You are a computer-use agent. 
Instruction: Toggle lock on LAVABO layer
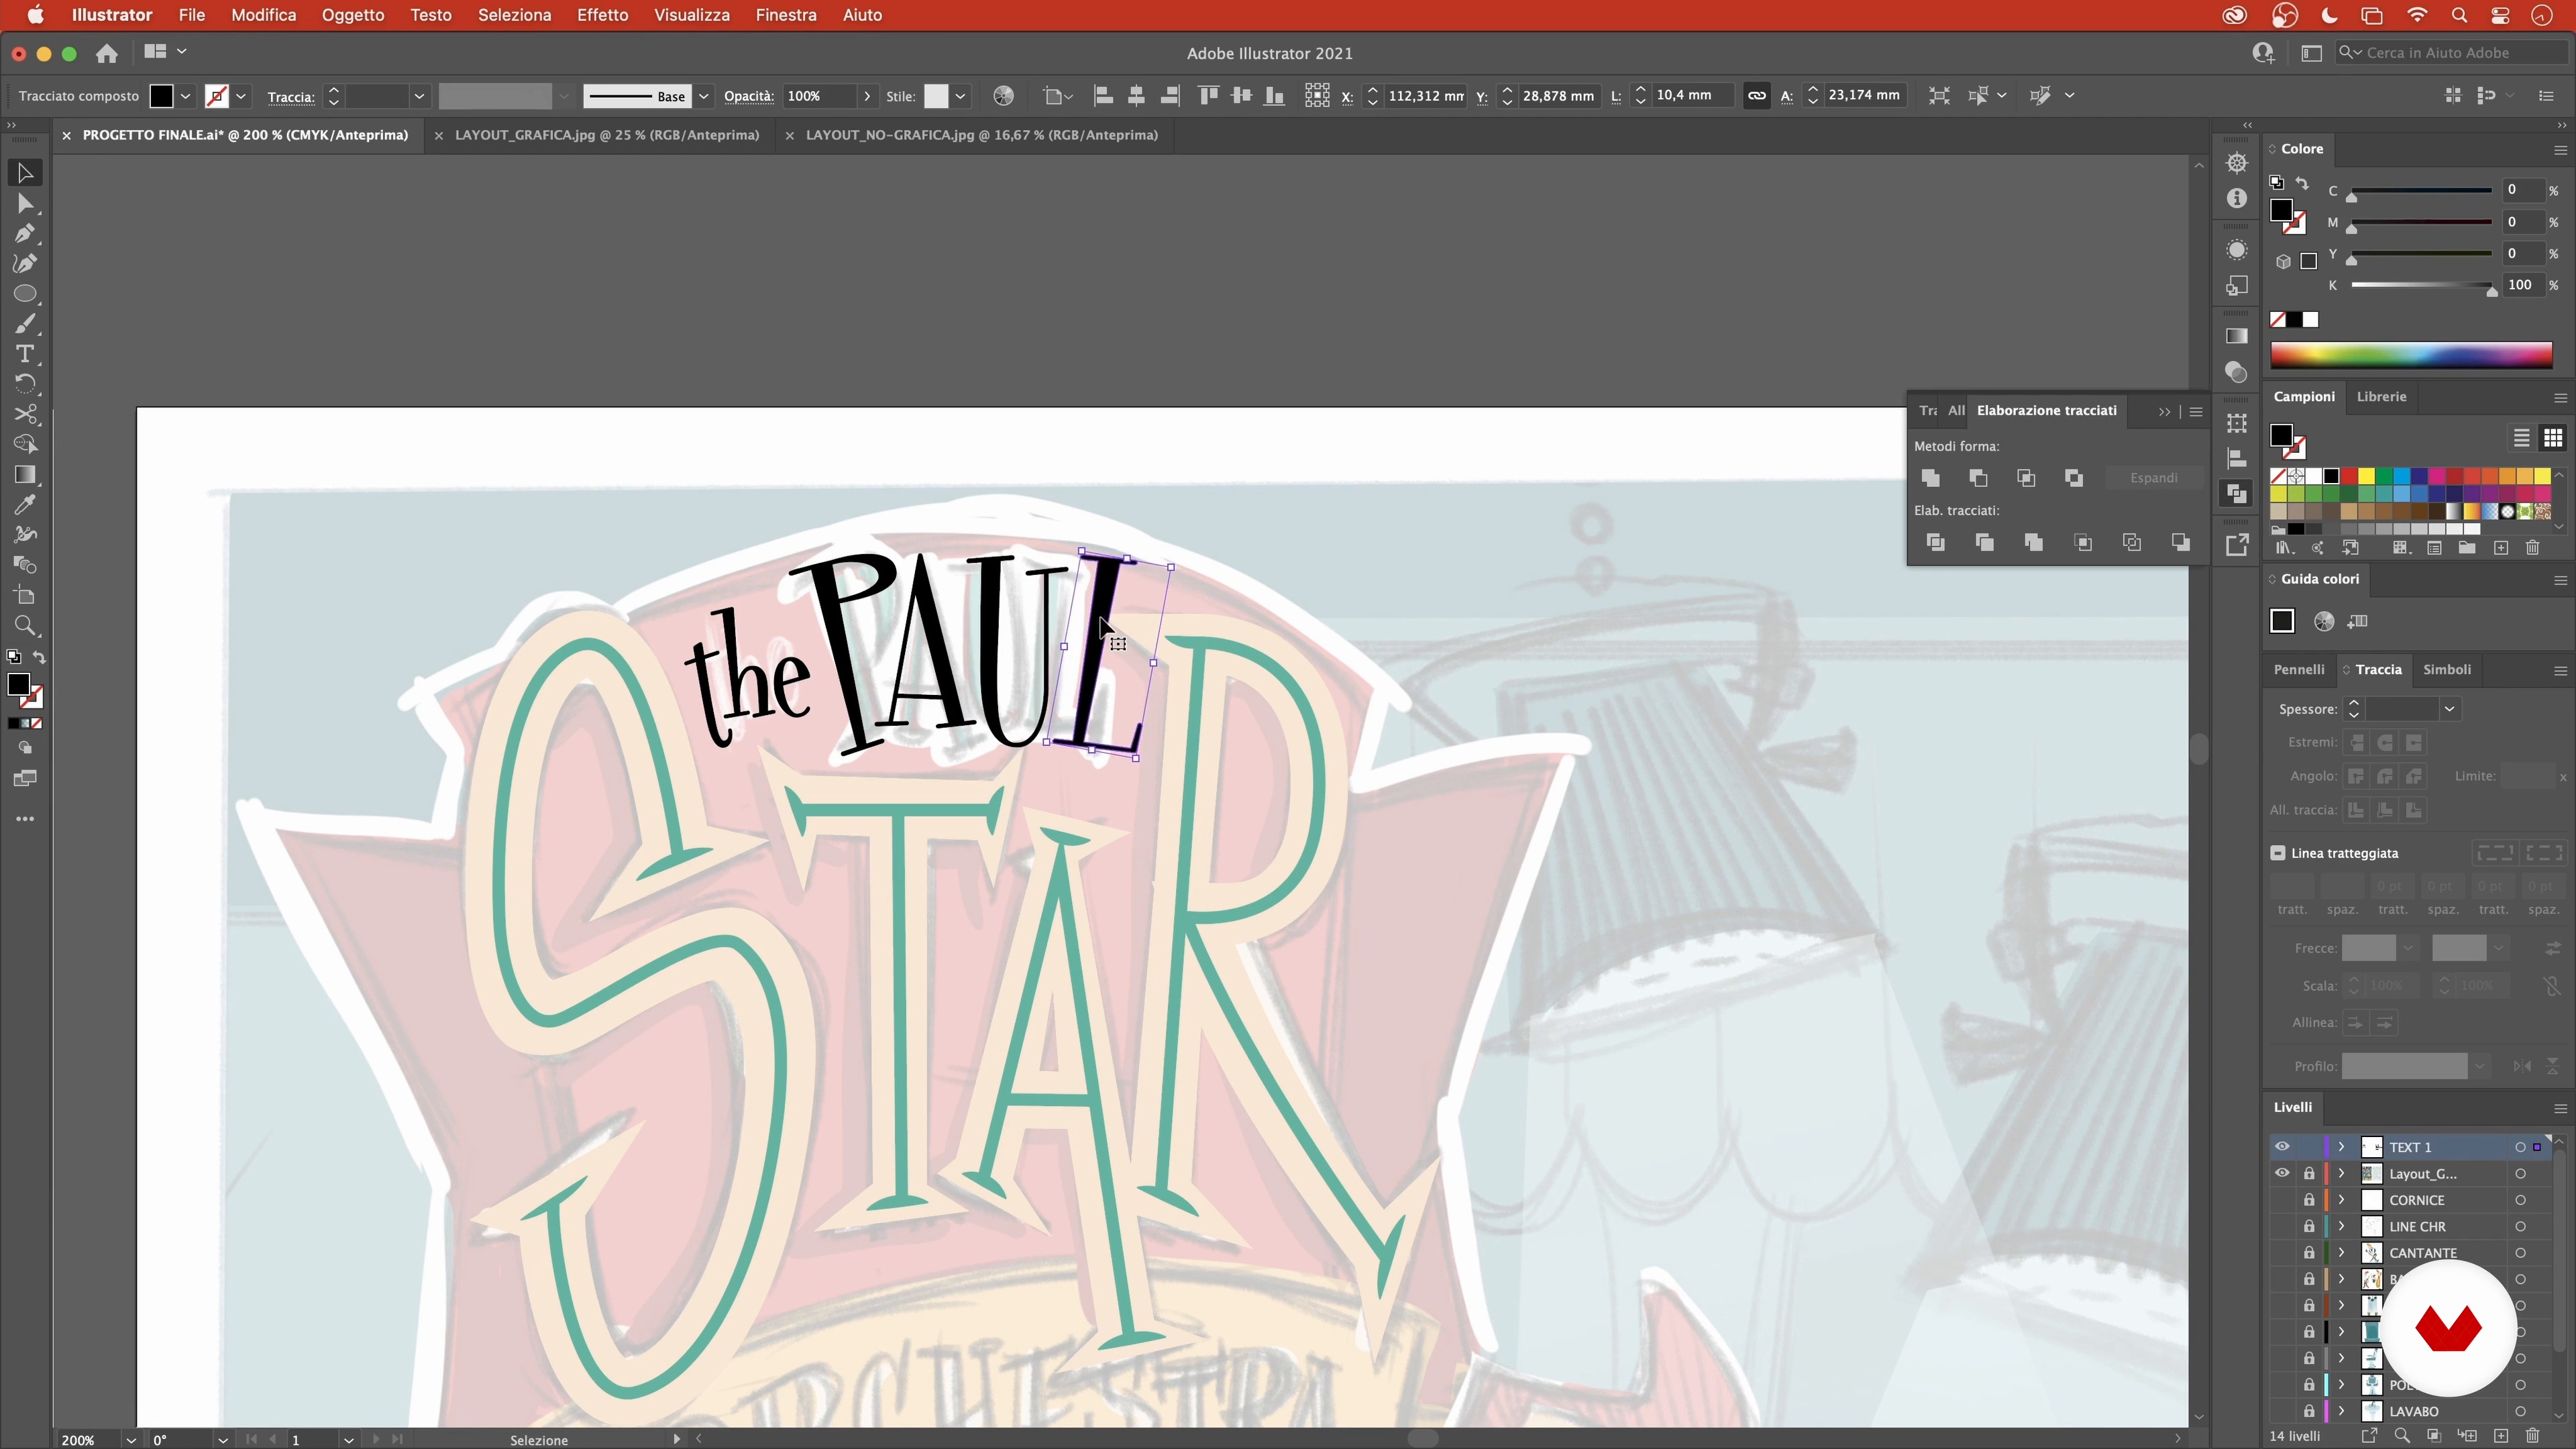(x=2309, y=1411)
